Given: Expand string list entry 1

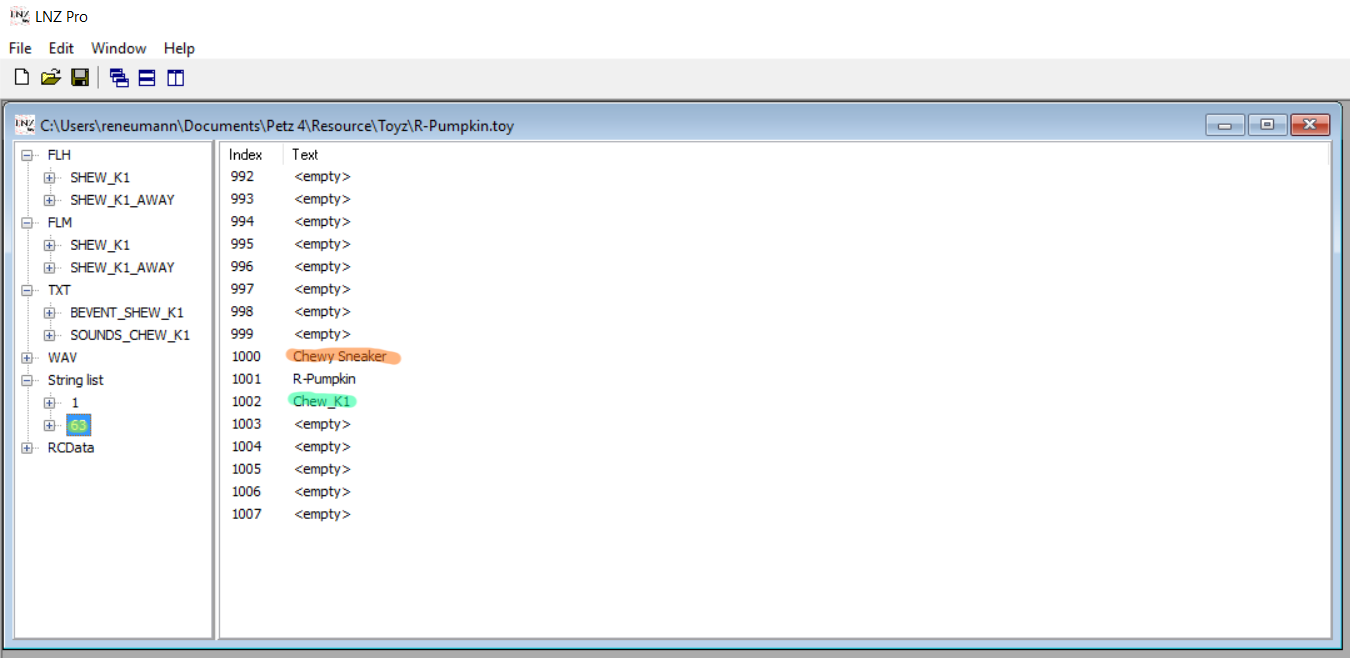Looking at the screenshot, I should tap(49, 402).
